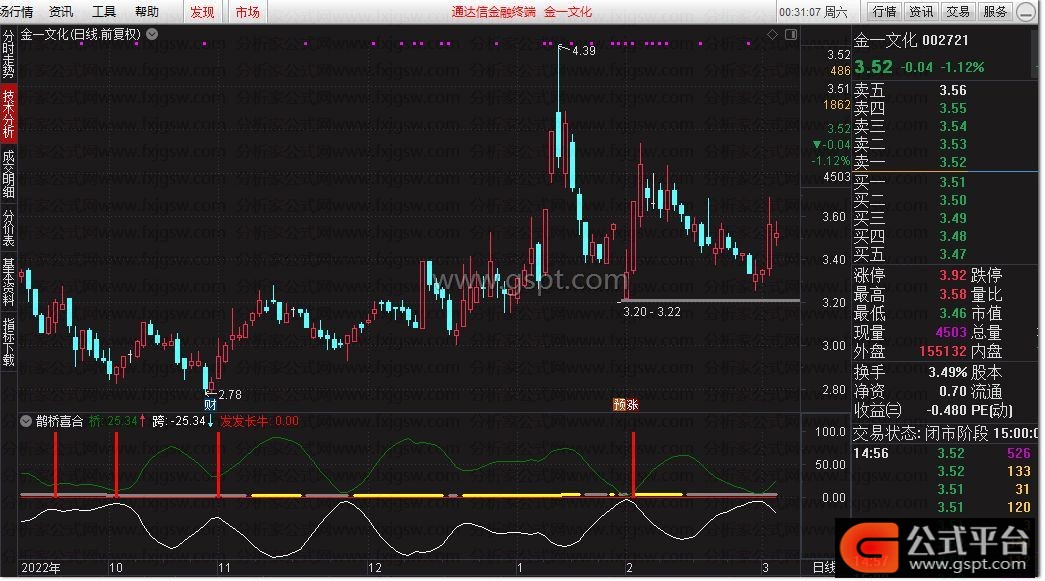Viewport: 1045px width, 581px height.
Task: Click the 财 marker below the chart low
Action: (x=210, y=404)
